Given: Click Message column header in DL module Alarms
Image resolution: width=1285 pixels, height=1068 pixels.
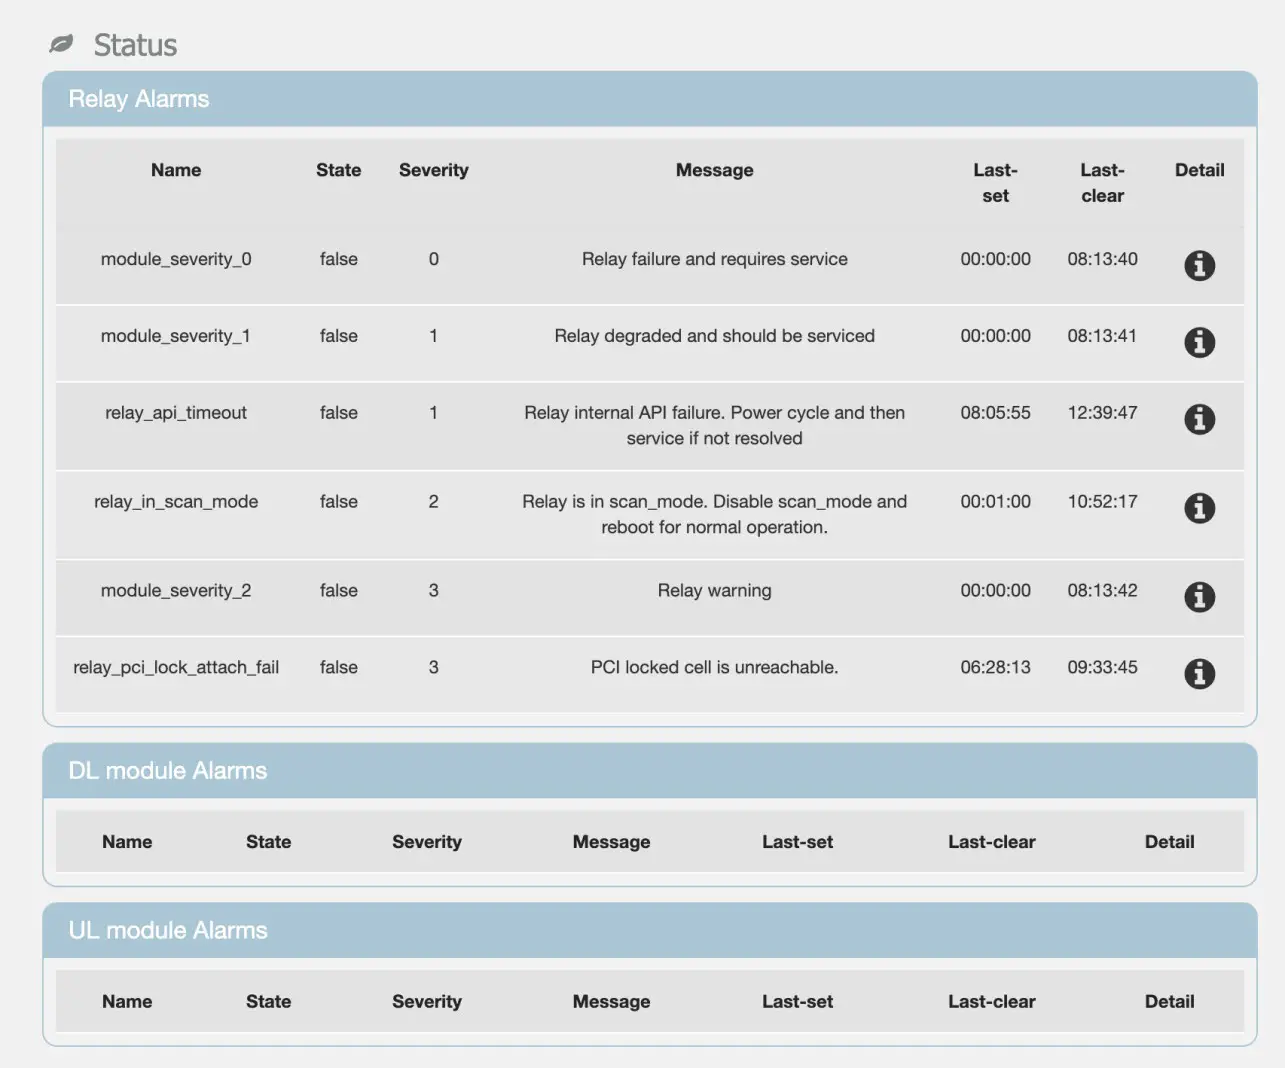Looking at the screenshot, I should point(612,842).
